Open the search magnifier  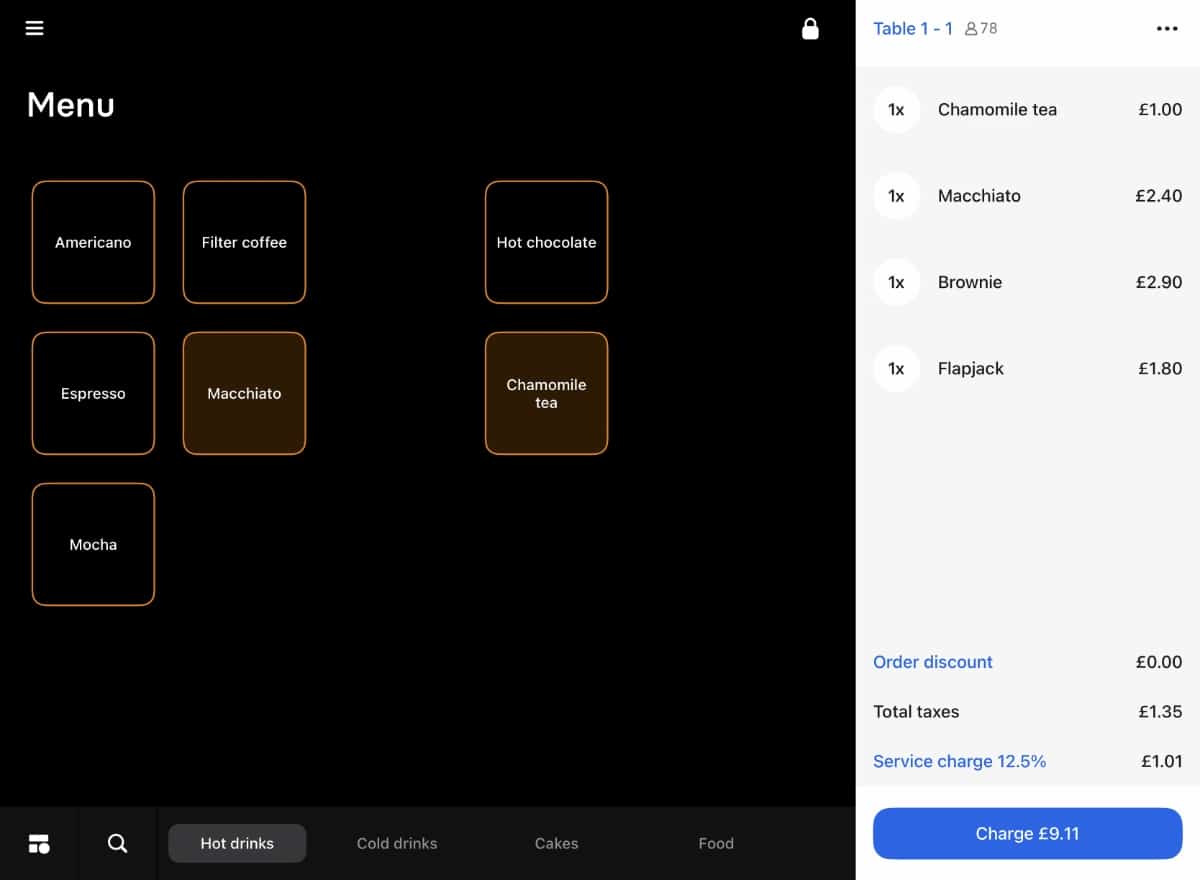click(x=118, y=843)
